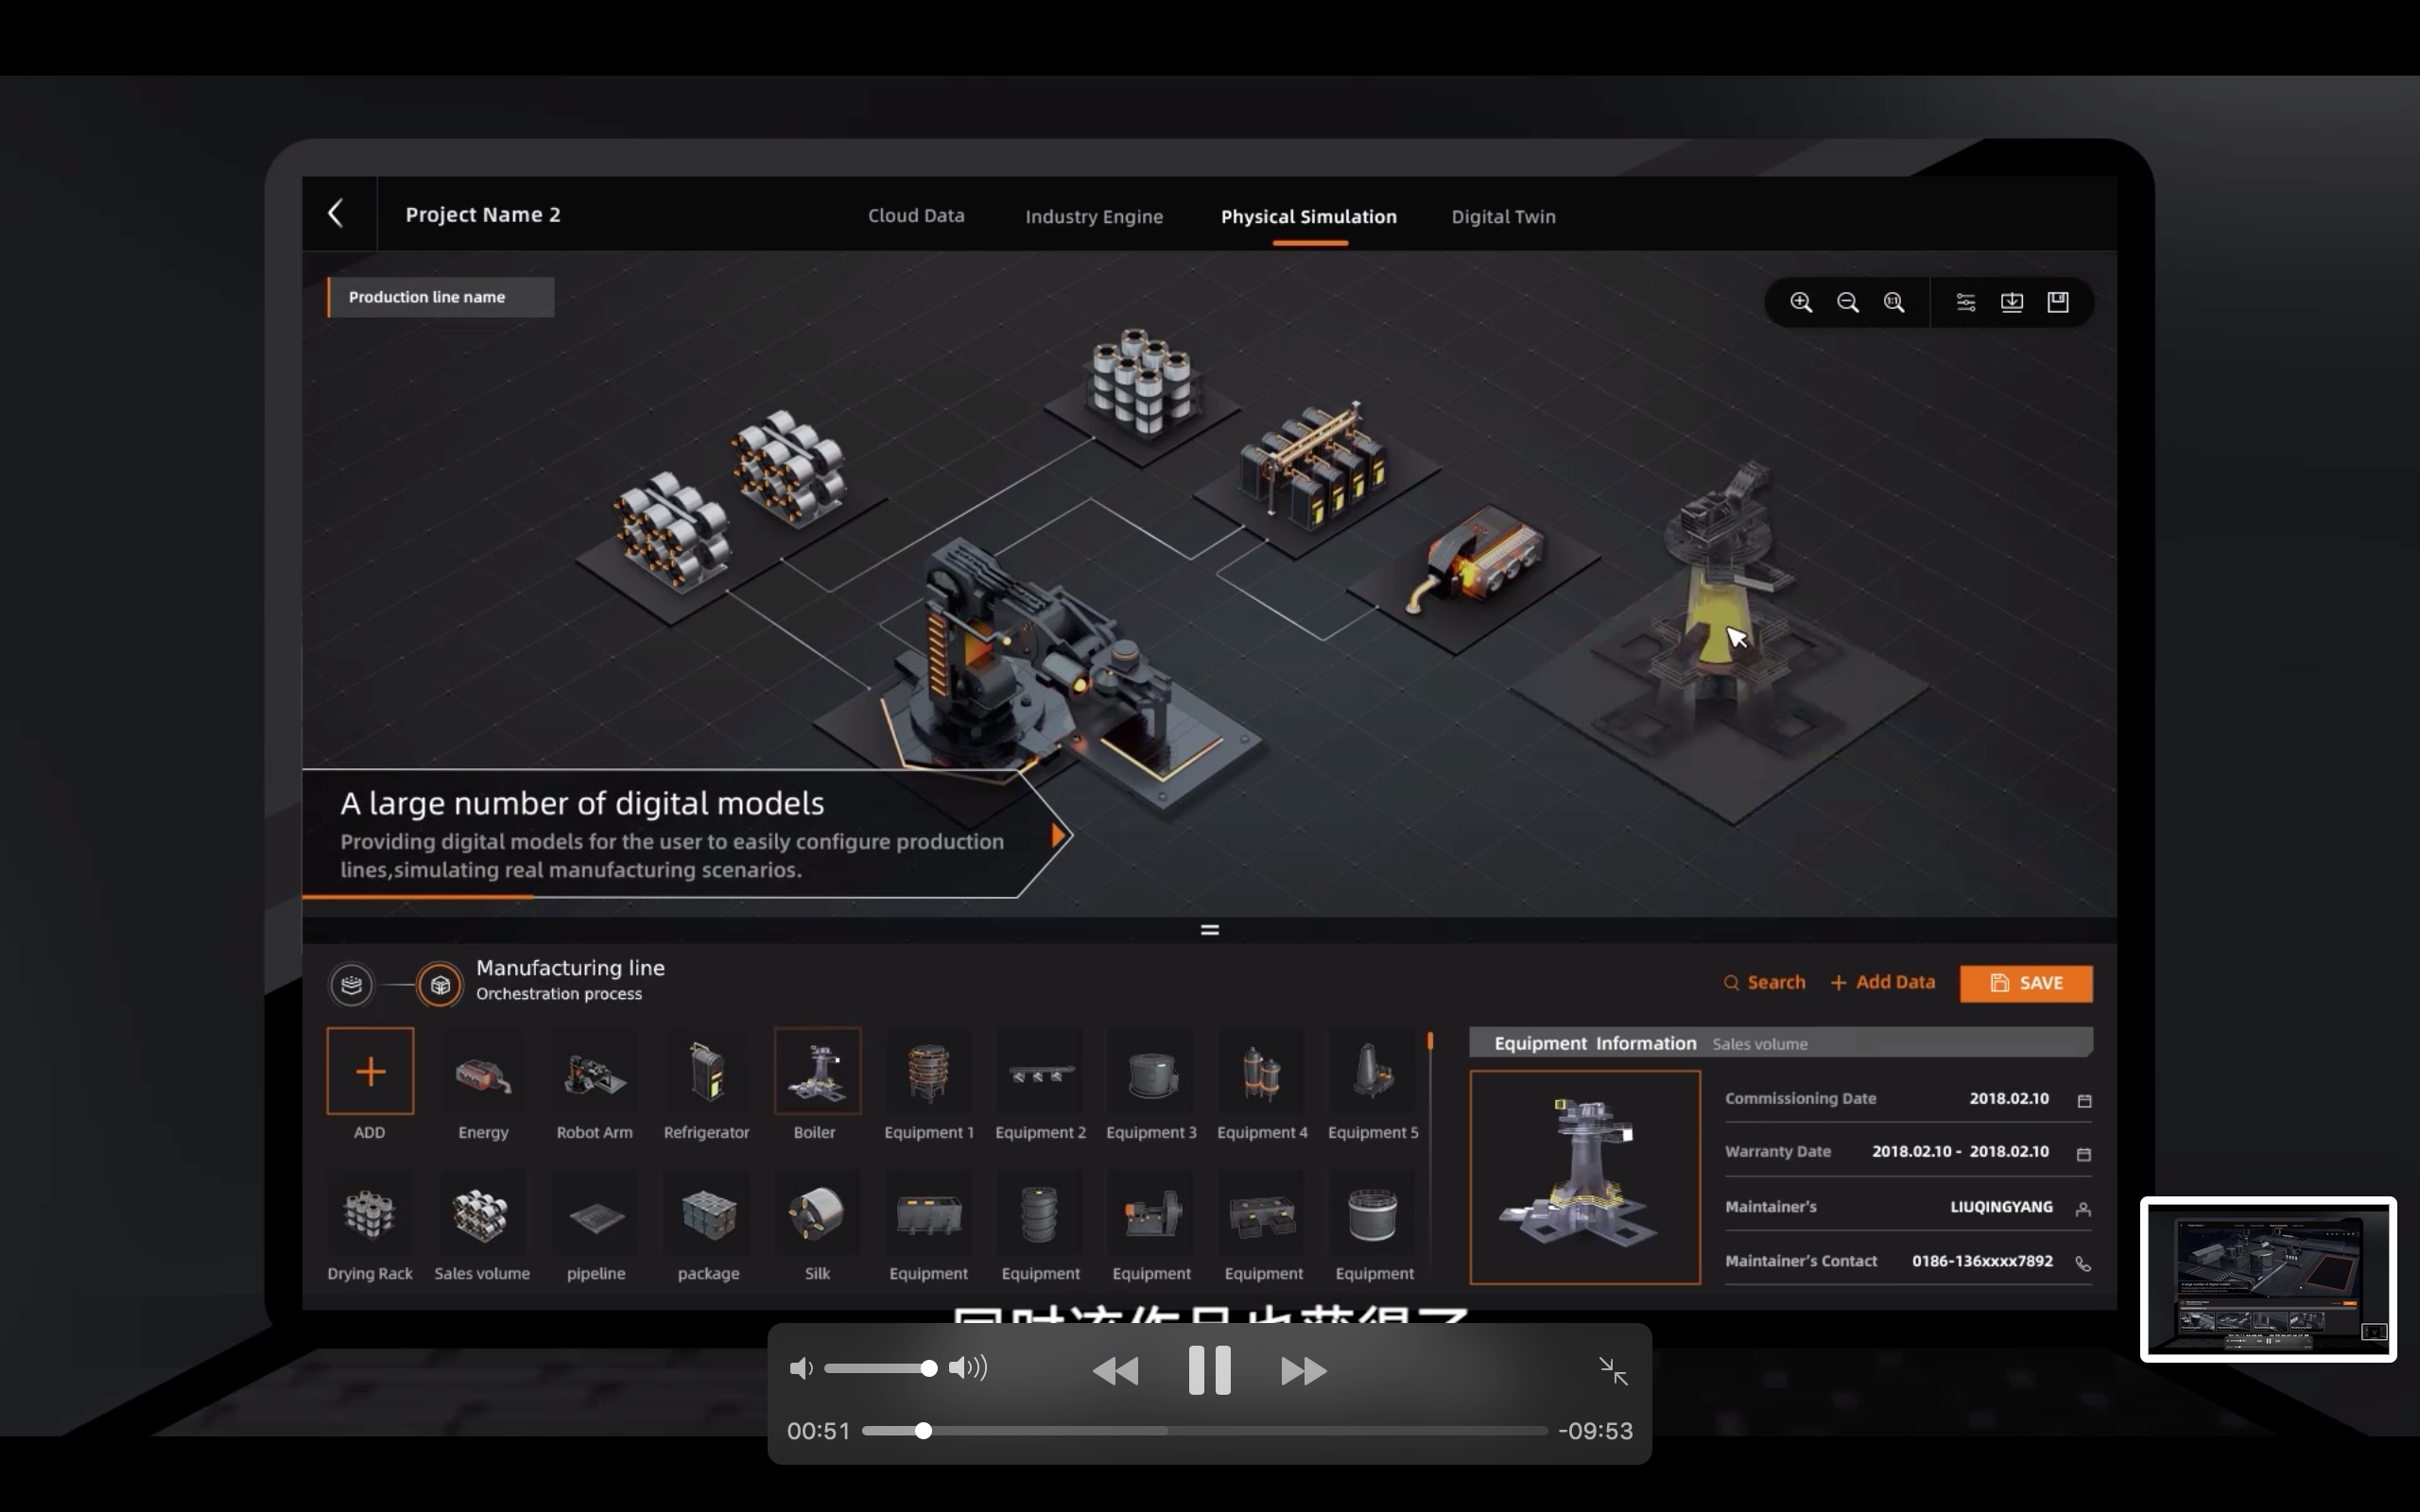Click the zoom out magnifier icon
The width and height of the screenshot is (2420, 1512).
pyautogui.click(x=1848, y=302)
